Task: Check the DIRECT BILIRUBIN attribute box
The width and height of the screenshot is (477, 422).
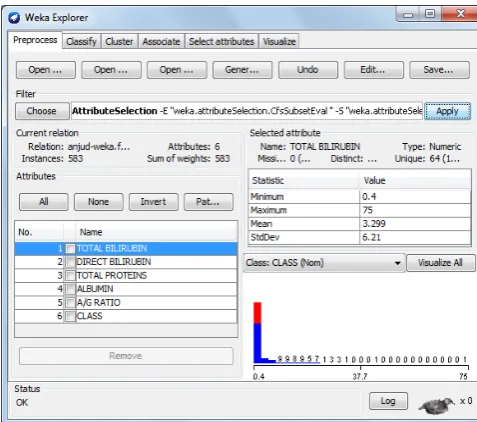Action: coord(70,262)
